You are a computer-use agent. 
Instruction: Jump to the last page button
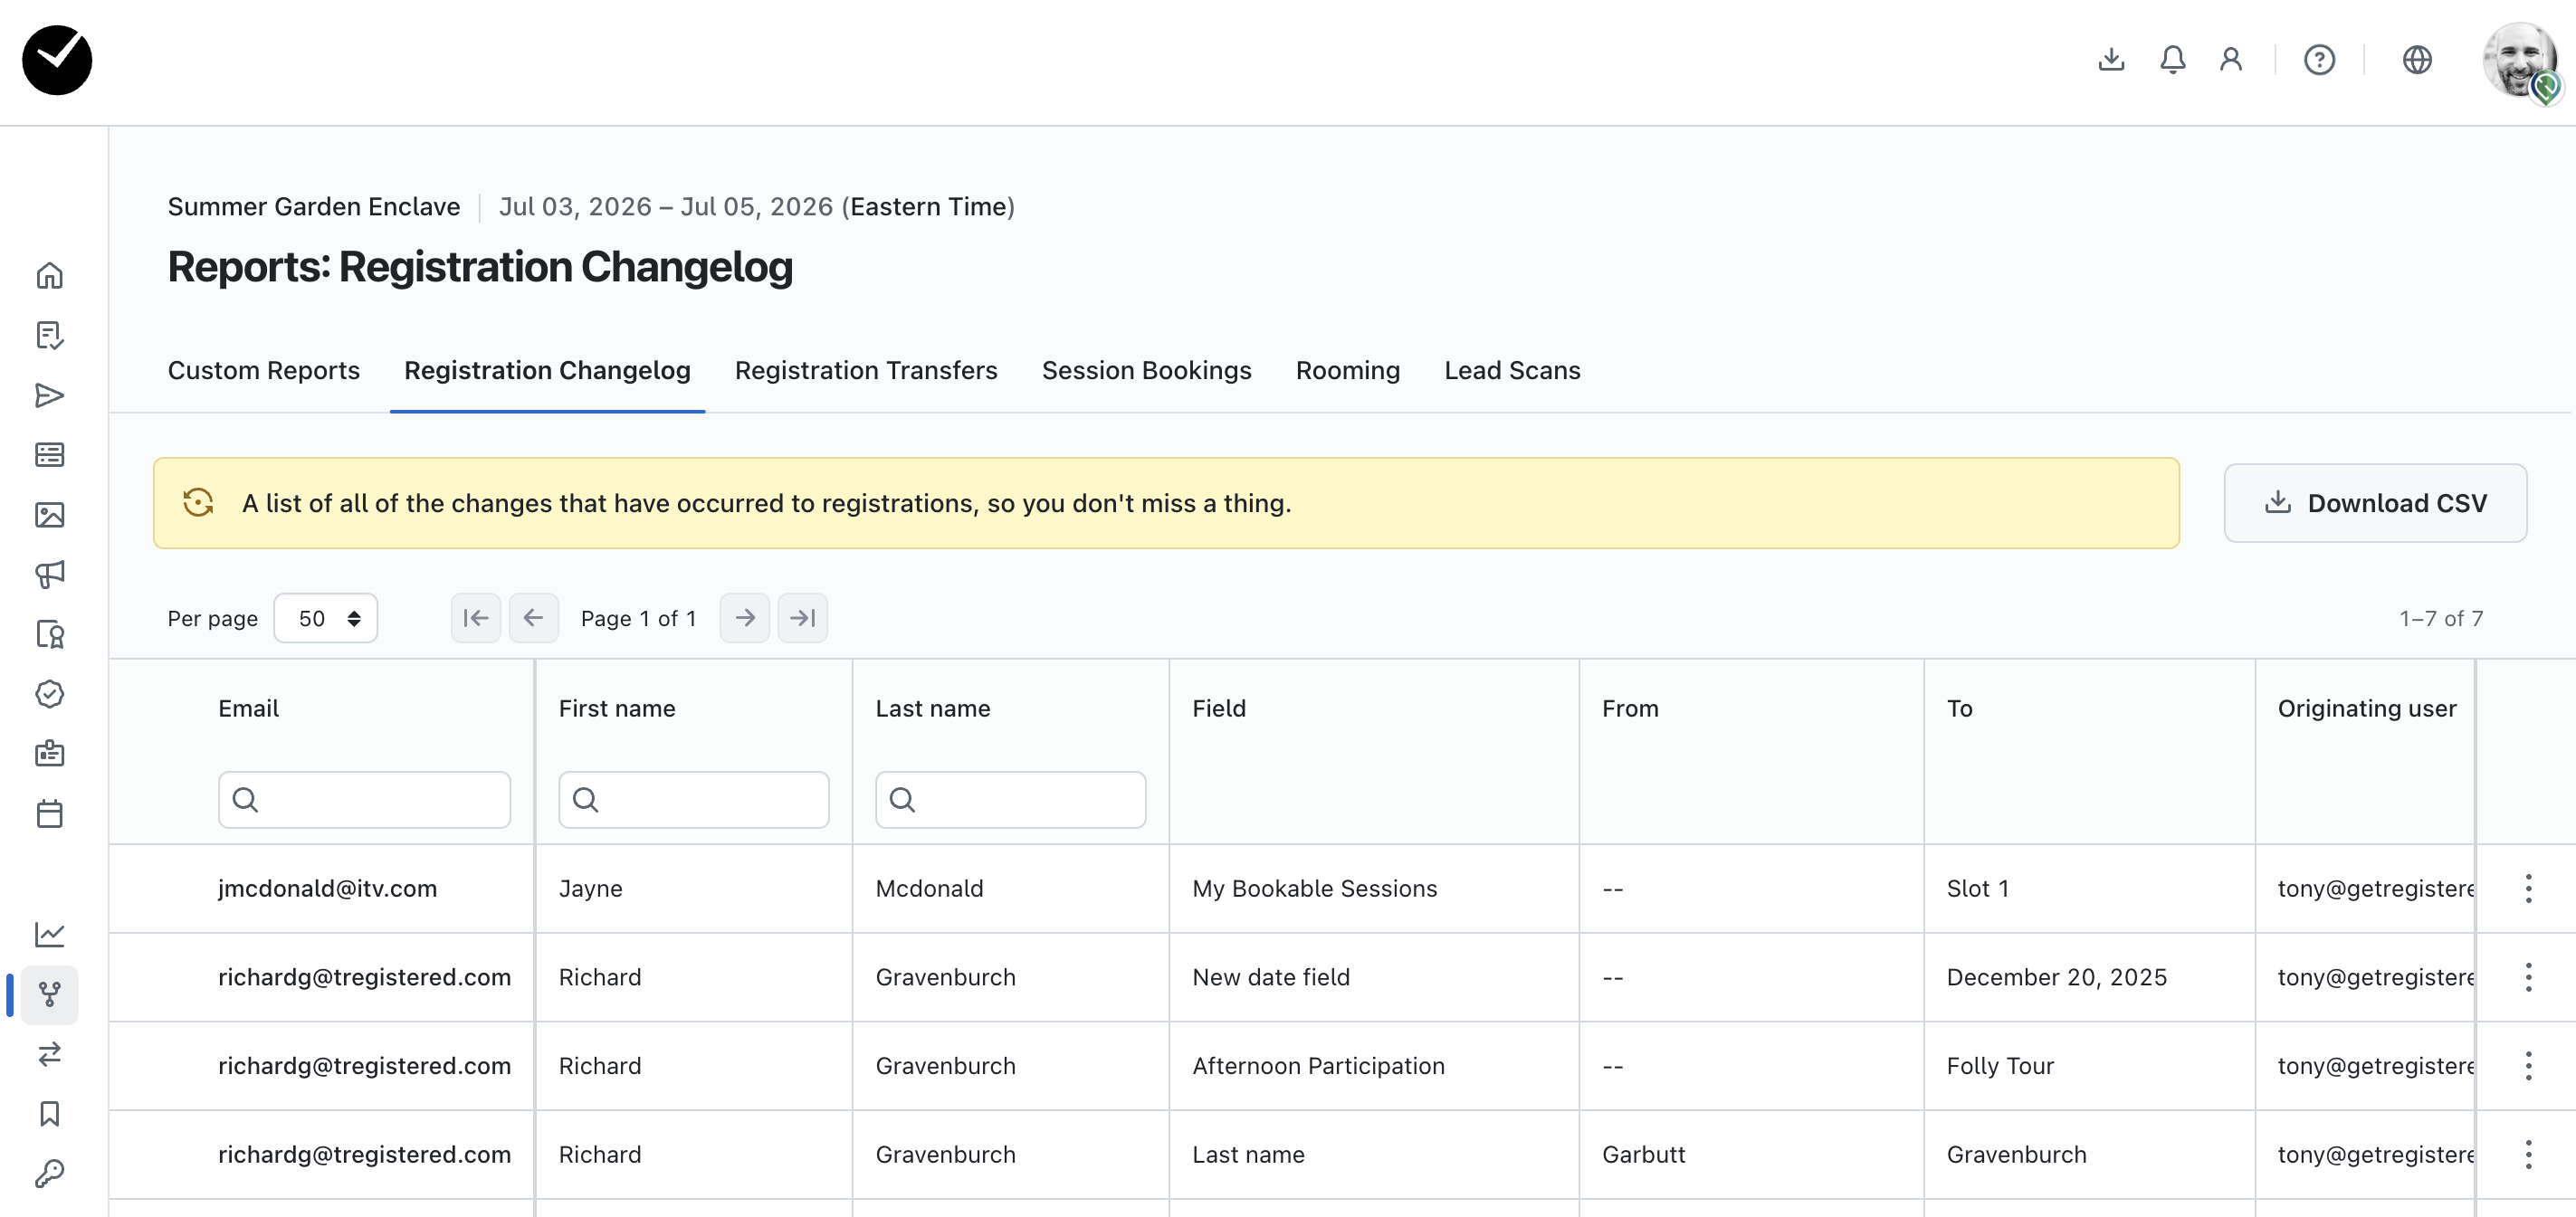coord(802,618)
